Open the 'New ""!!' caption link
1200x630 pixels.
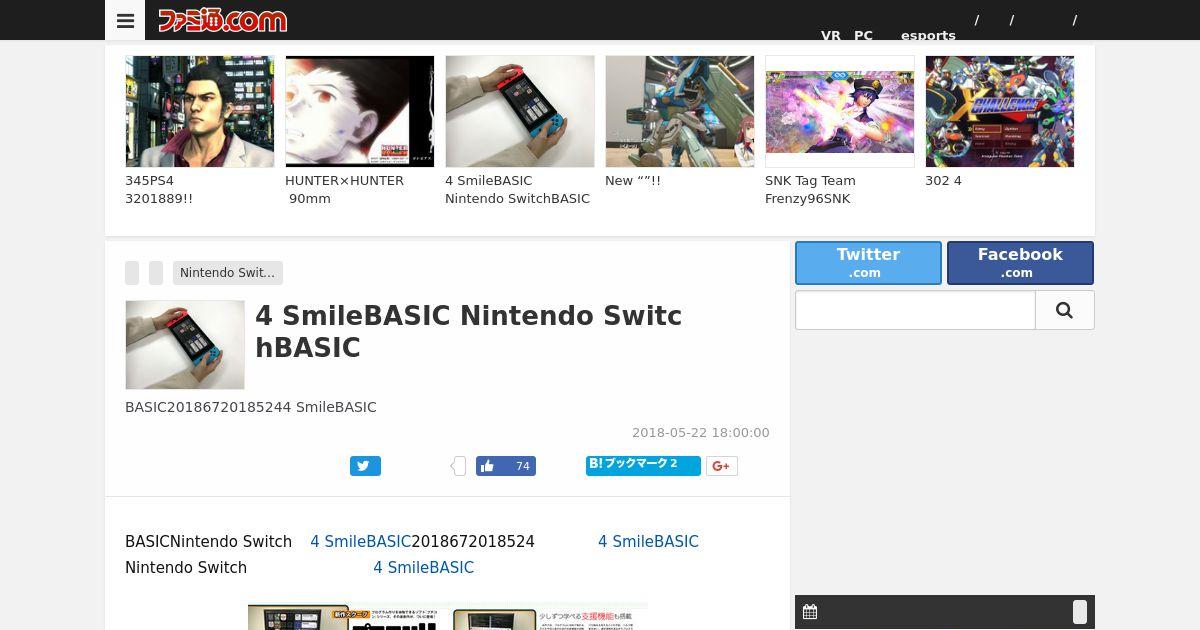633,181
